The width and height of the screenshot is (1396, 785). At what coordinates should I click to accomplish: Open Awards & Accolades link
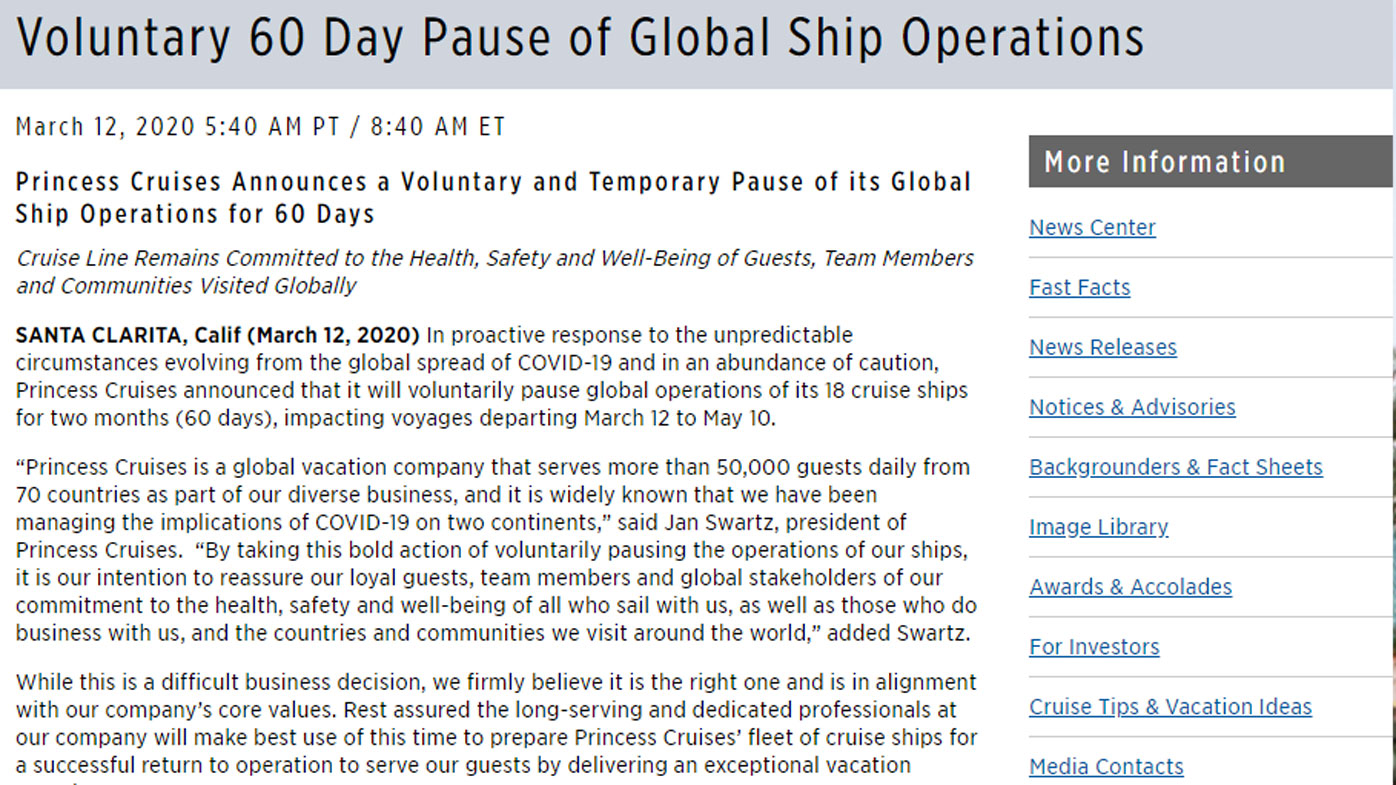tap(1130, 588)
